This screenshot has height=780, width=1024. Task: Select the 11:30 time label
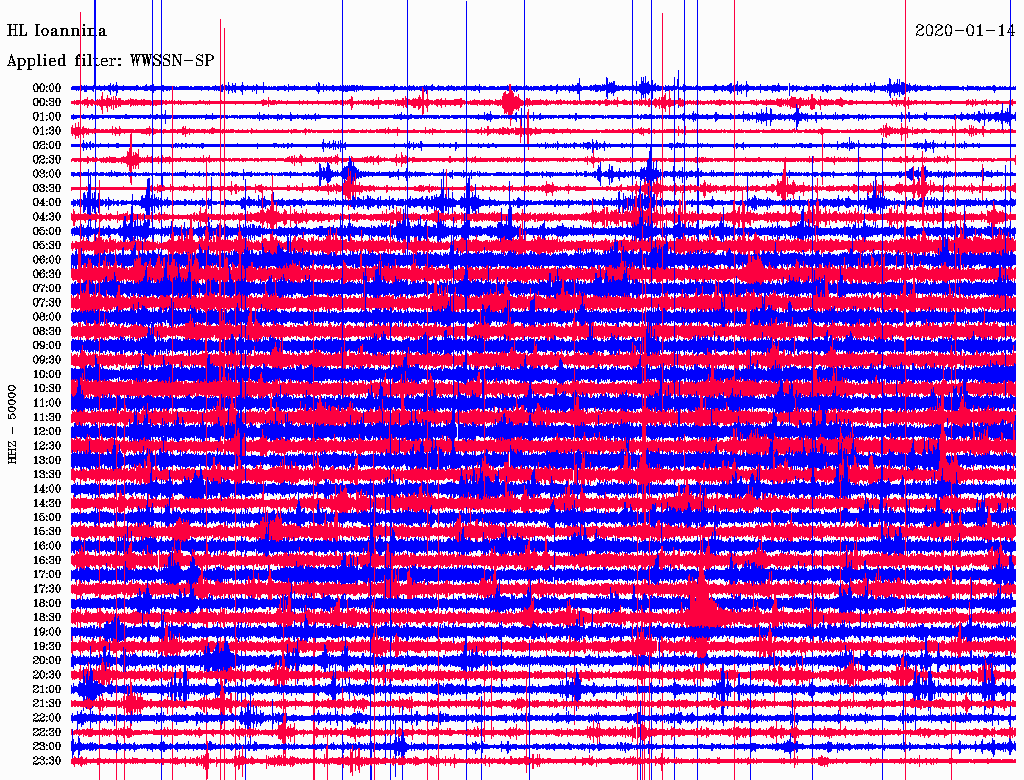(46, 417)
